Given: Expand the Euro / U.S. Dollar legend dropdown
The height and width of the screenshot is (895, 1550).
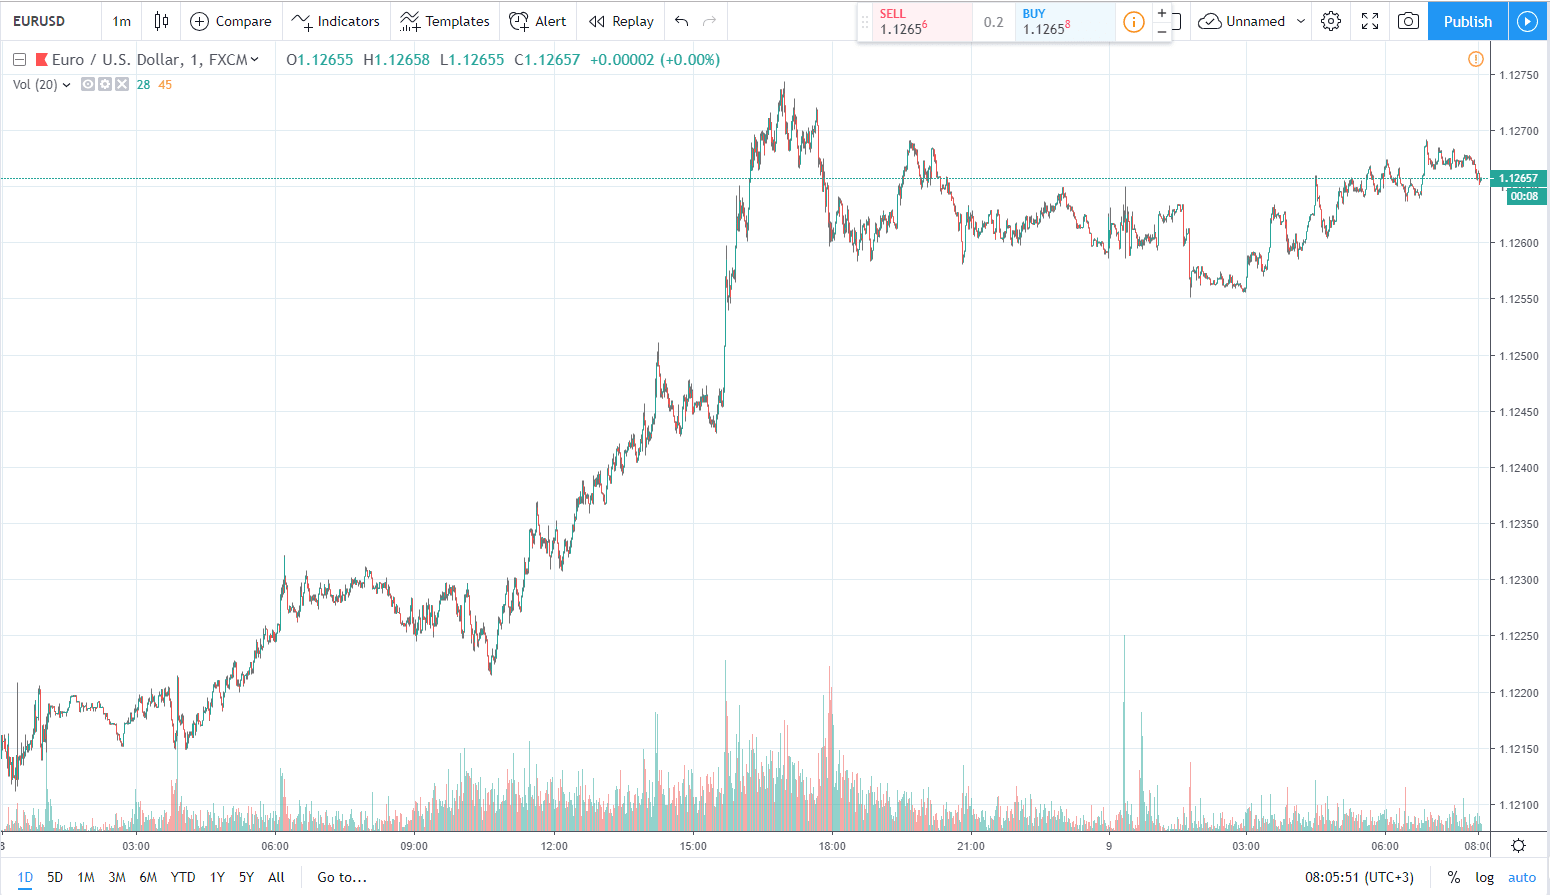Looking at the screenshot, I should click(255, 60).
